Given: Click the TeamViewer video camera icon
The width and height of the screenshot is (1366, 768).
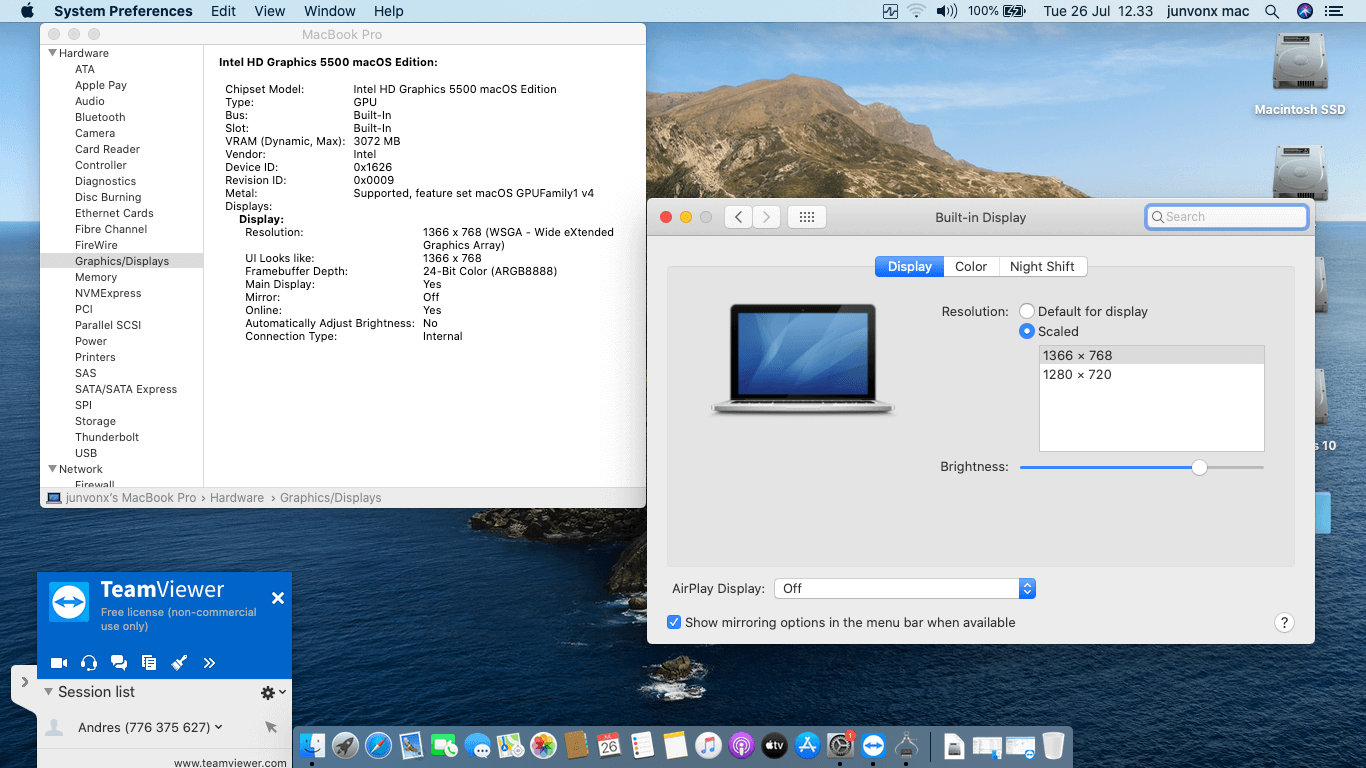Looking at the screenshot, I should [x=59, y=662].
